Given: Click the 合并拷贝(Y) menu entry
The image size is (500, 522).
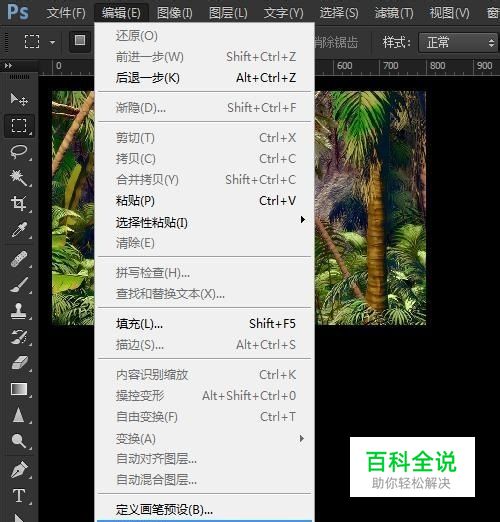Looking at the screenshot, I should pos(205,180).
